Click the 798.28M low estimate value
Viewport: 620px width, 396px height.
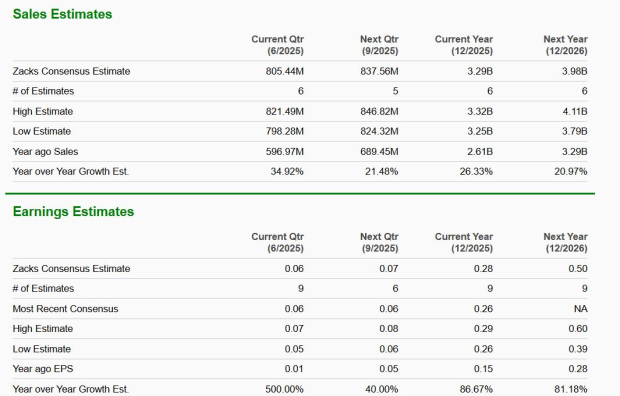285,131
